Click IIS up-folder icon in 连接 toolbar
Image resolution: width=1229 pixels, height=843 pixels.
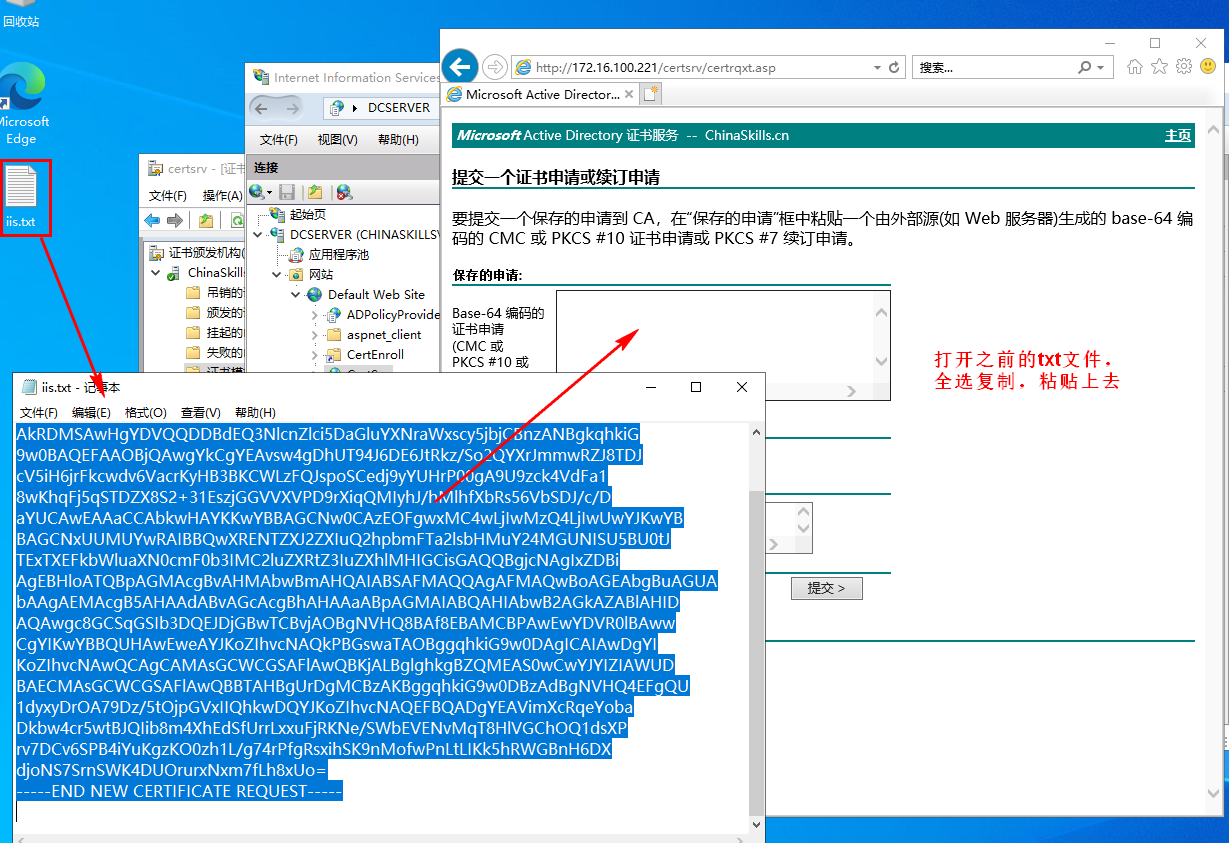[315, 191]
